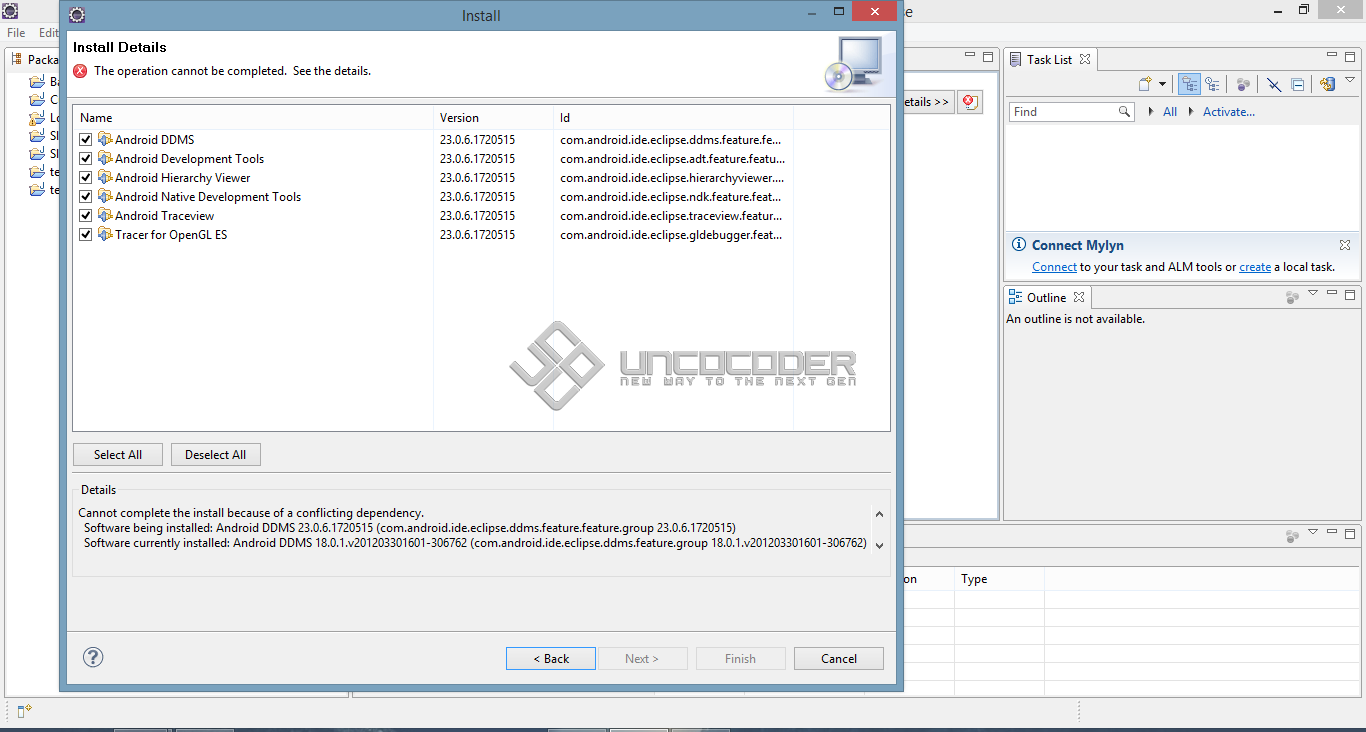Click the New Task icon in Task List
The width and height of the screenshot is (1366, 732).
1146,85
